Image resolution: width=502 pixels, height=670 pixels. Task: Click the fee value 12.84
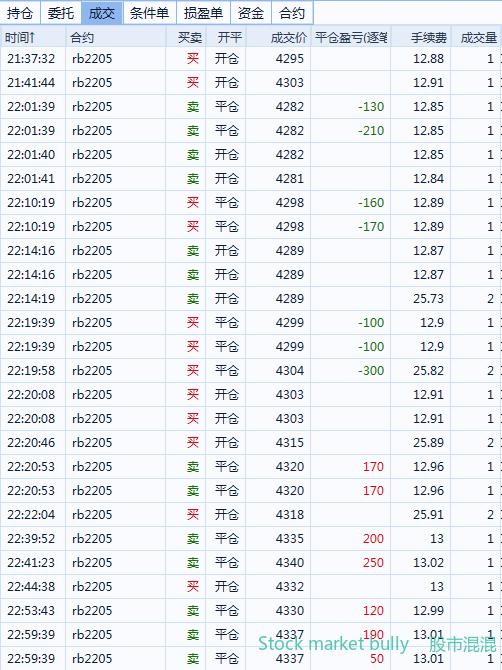[x=429, y=178]
